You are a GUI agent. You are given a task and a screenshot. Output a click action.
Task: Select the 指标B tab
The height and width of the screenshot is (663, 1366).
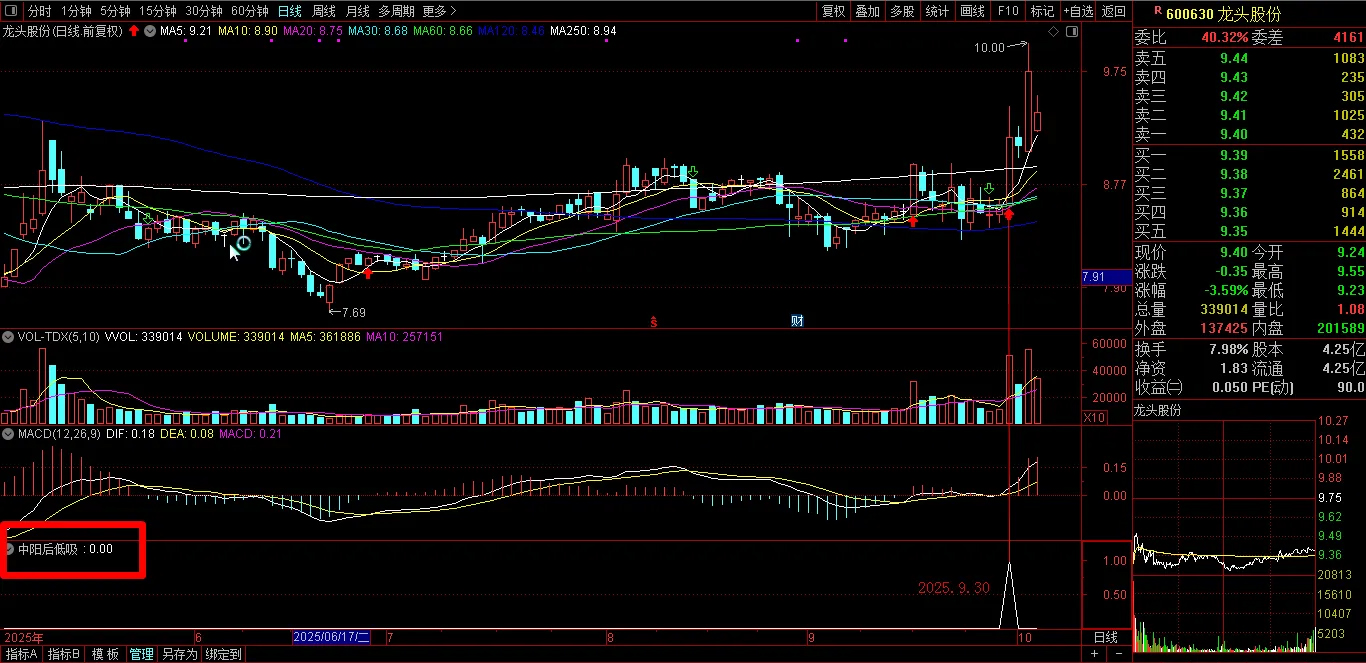[64, 654]
